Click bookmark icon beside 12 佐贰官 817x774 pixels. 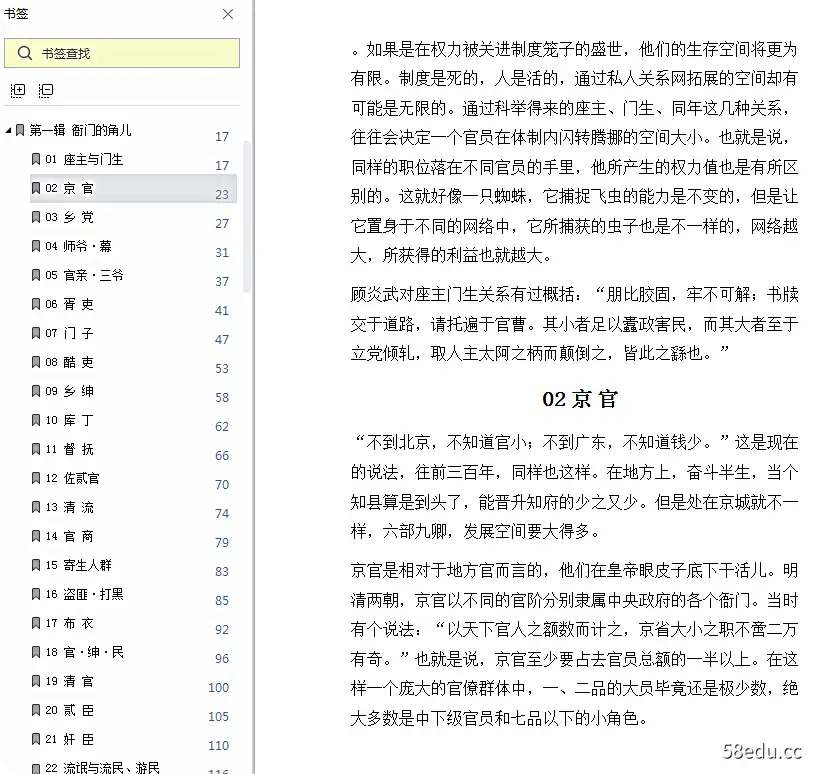tap(36, 478)
